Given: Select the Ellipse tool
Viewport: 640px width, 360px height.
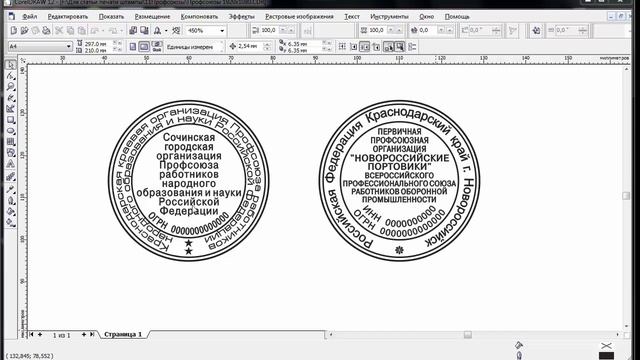Looking at the screenshot, I should point(11,131).
